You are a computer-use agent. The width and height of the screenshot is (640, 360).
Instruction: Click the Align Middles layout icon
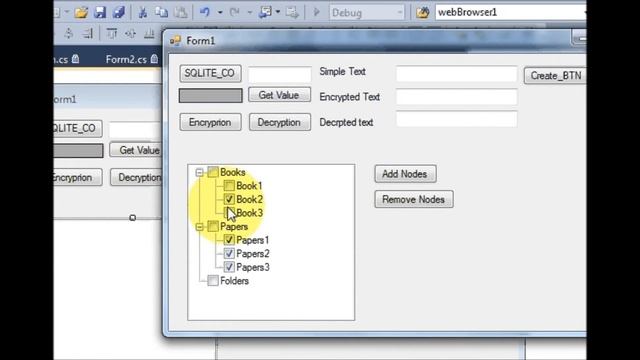[130, 33]
